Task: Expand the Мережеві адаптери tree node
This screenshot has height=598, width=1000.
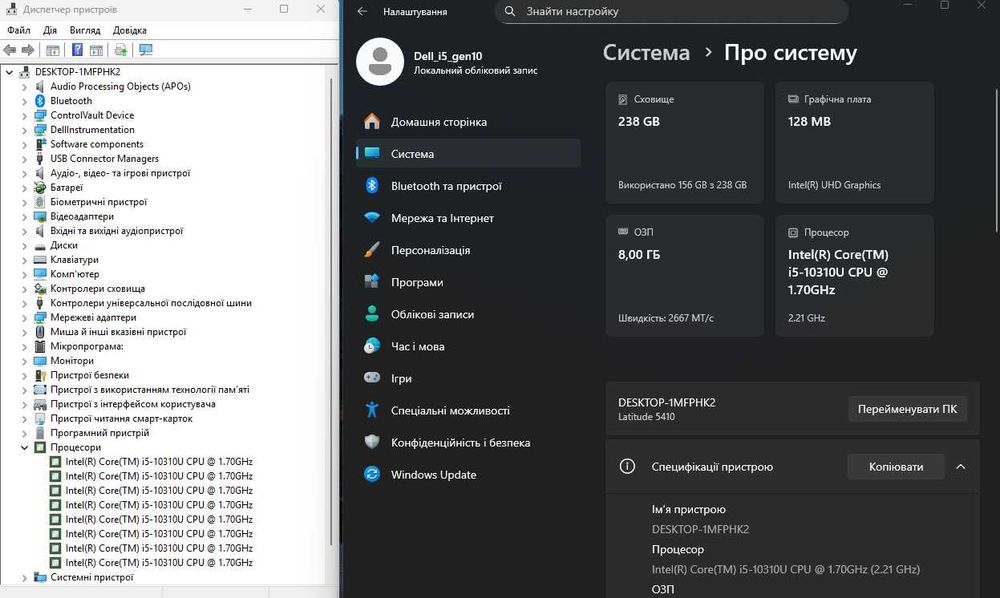Action: tap(24, 317)
